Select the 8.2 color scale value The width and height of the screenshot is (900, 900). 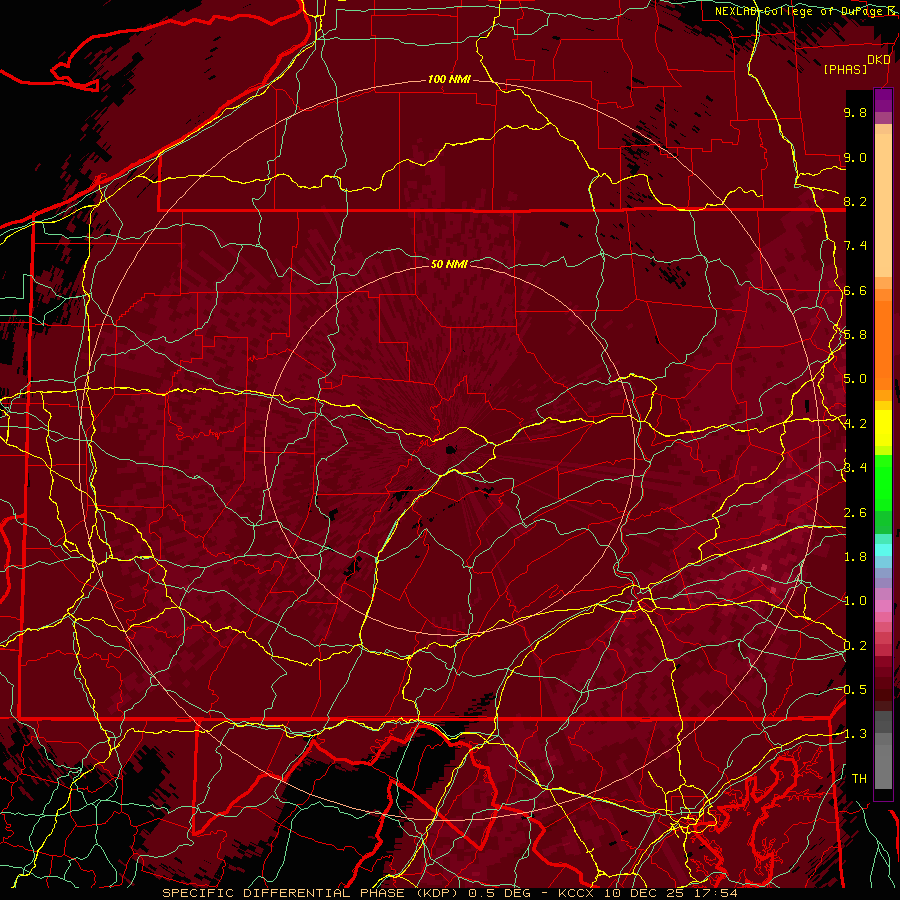click(x=855, y=201)
